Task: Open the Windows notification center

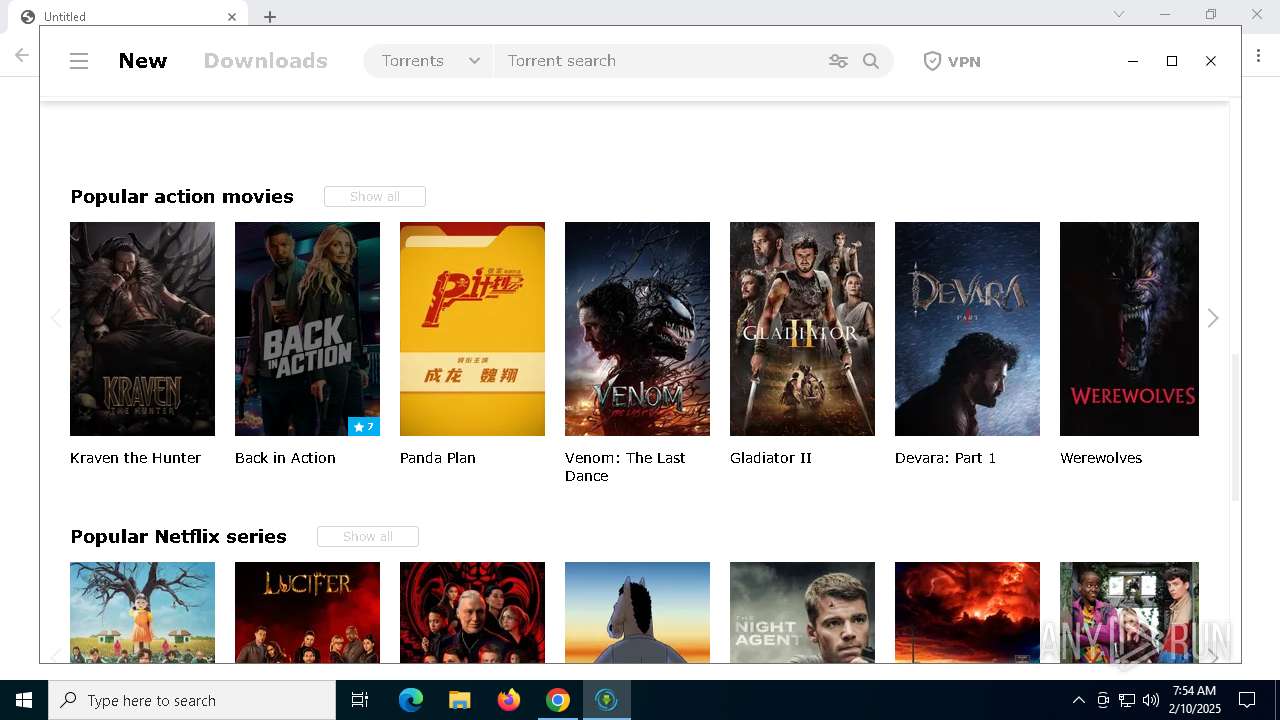Action: click(x=1247, y=700)
